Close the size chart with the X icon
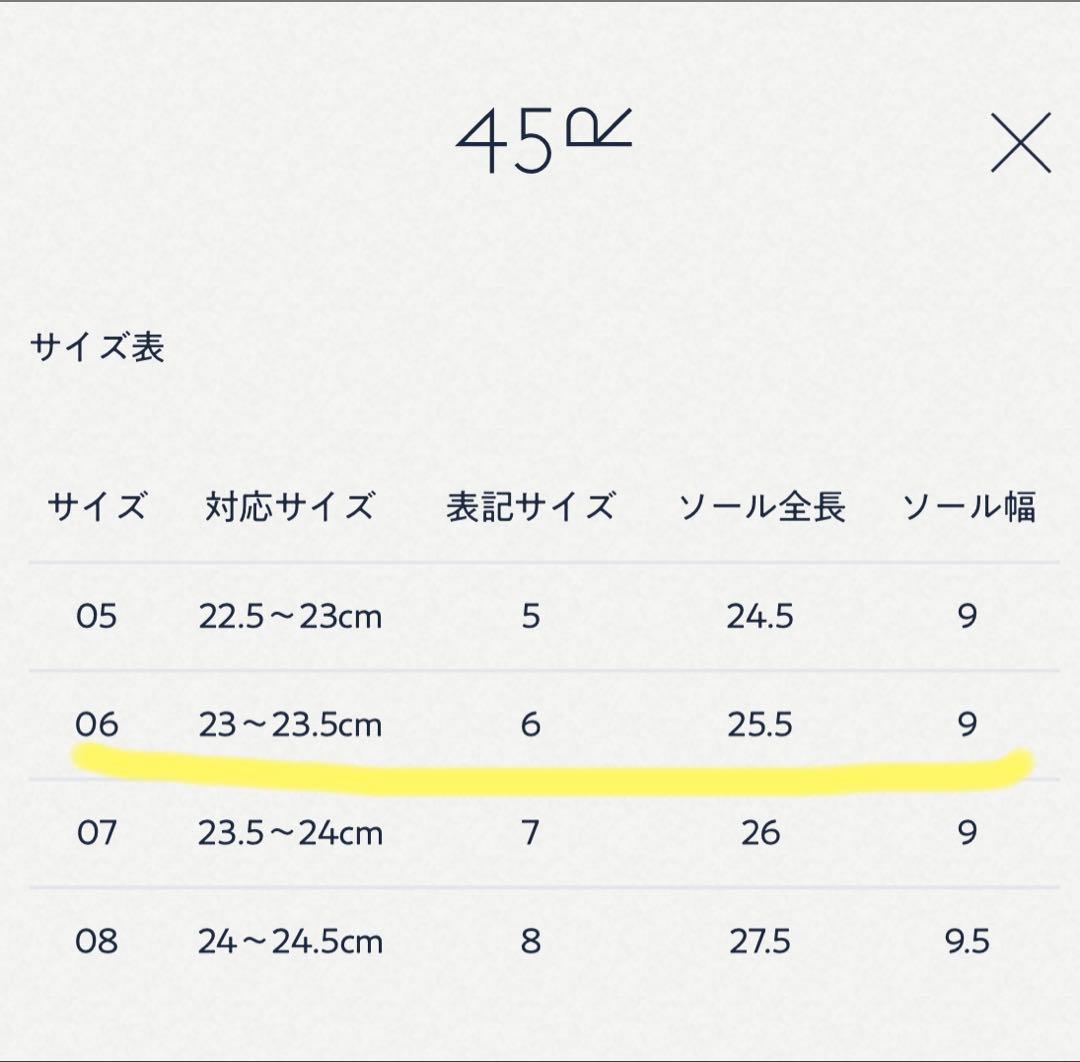This screenshot has width=1080, height=1062. pos(1021,143)
